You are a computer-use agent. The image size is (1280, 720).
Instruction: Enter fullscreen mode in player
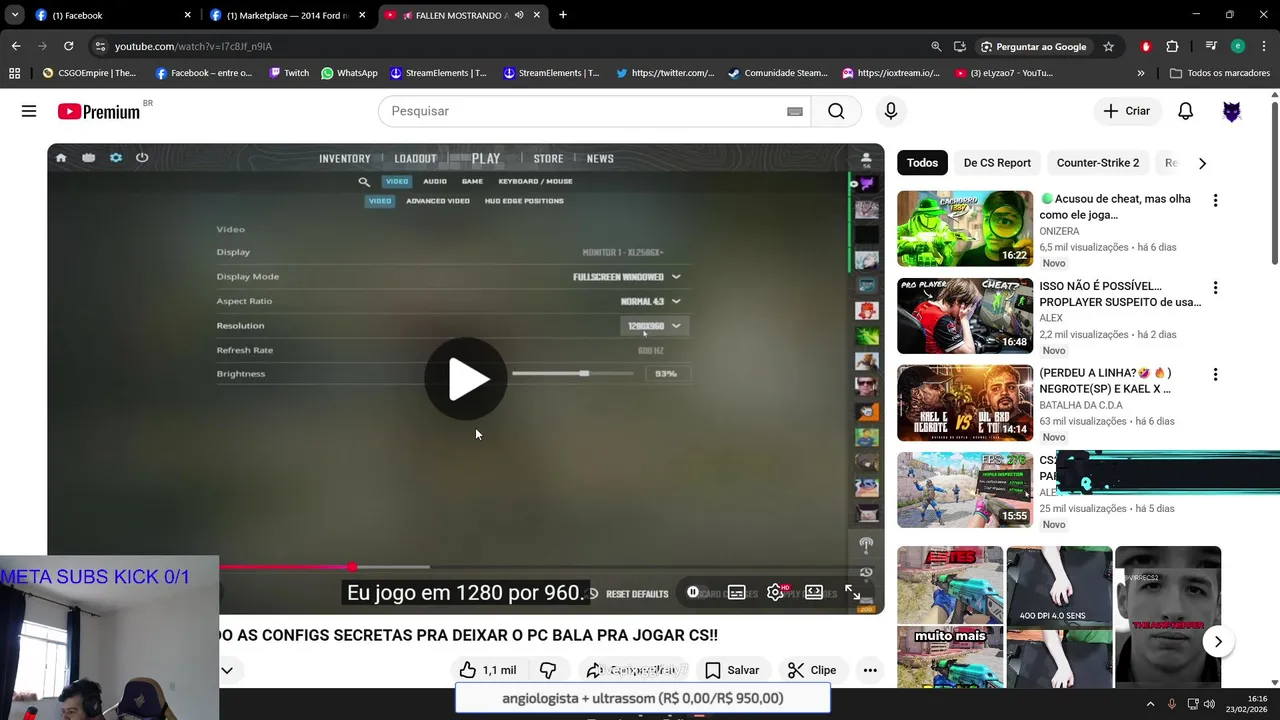pyautogui.click(x=853, y=592)
